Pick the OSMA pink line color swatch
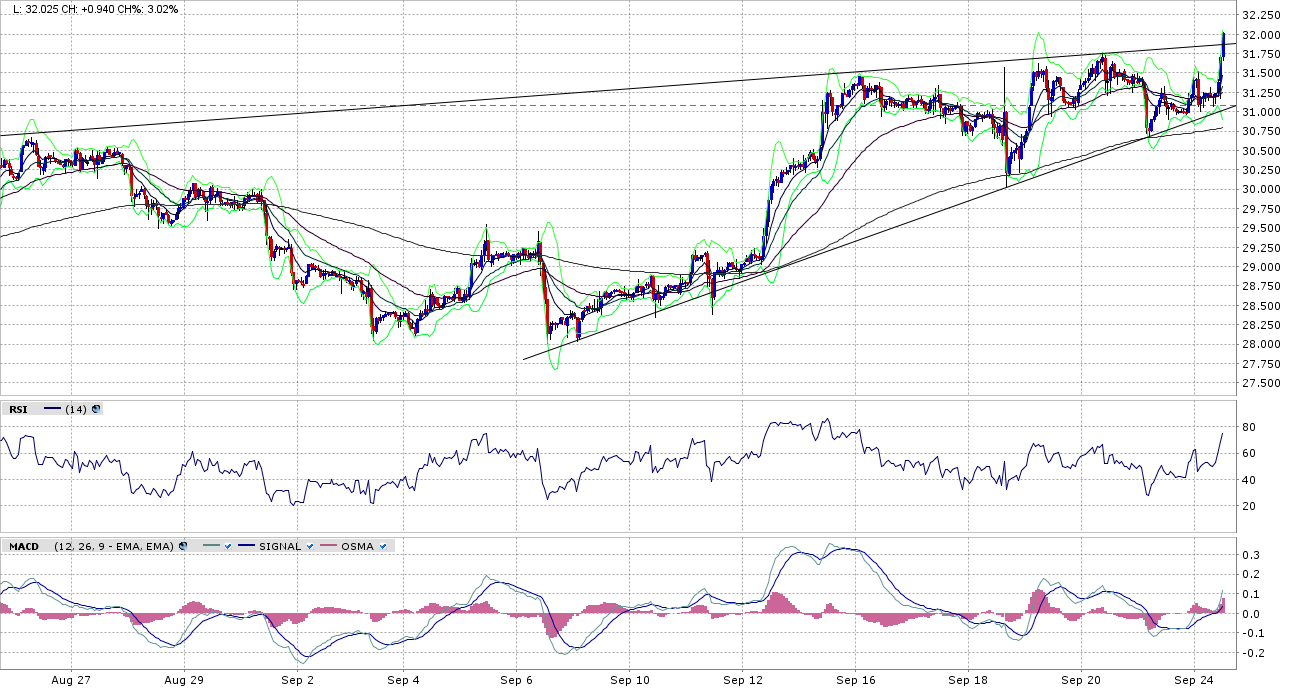Screen dimensions: 1289x694 pyautogui.click(x=327, y=546)
